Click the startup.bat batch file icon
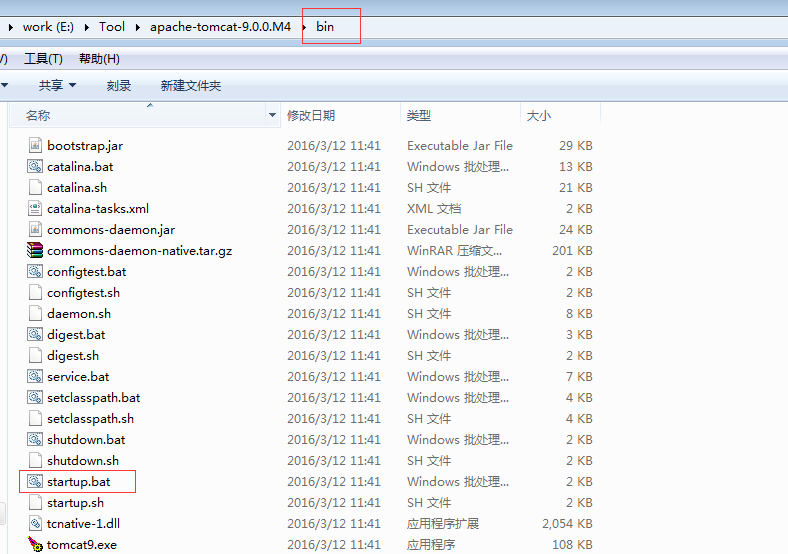This screenshot has height=554, width=788. click(x=35, y=482)
